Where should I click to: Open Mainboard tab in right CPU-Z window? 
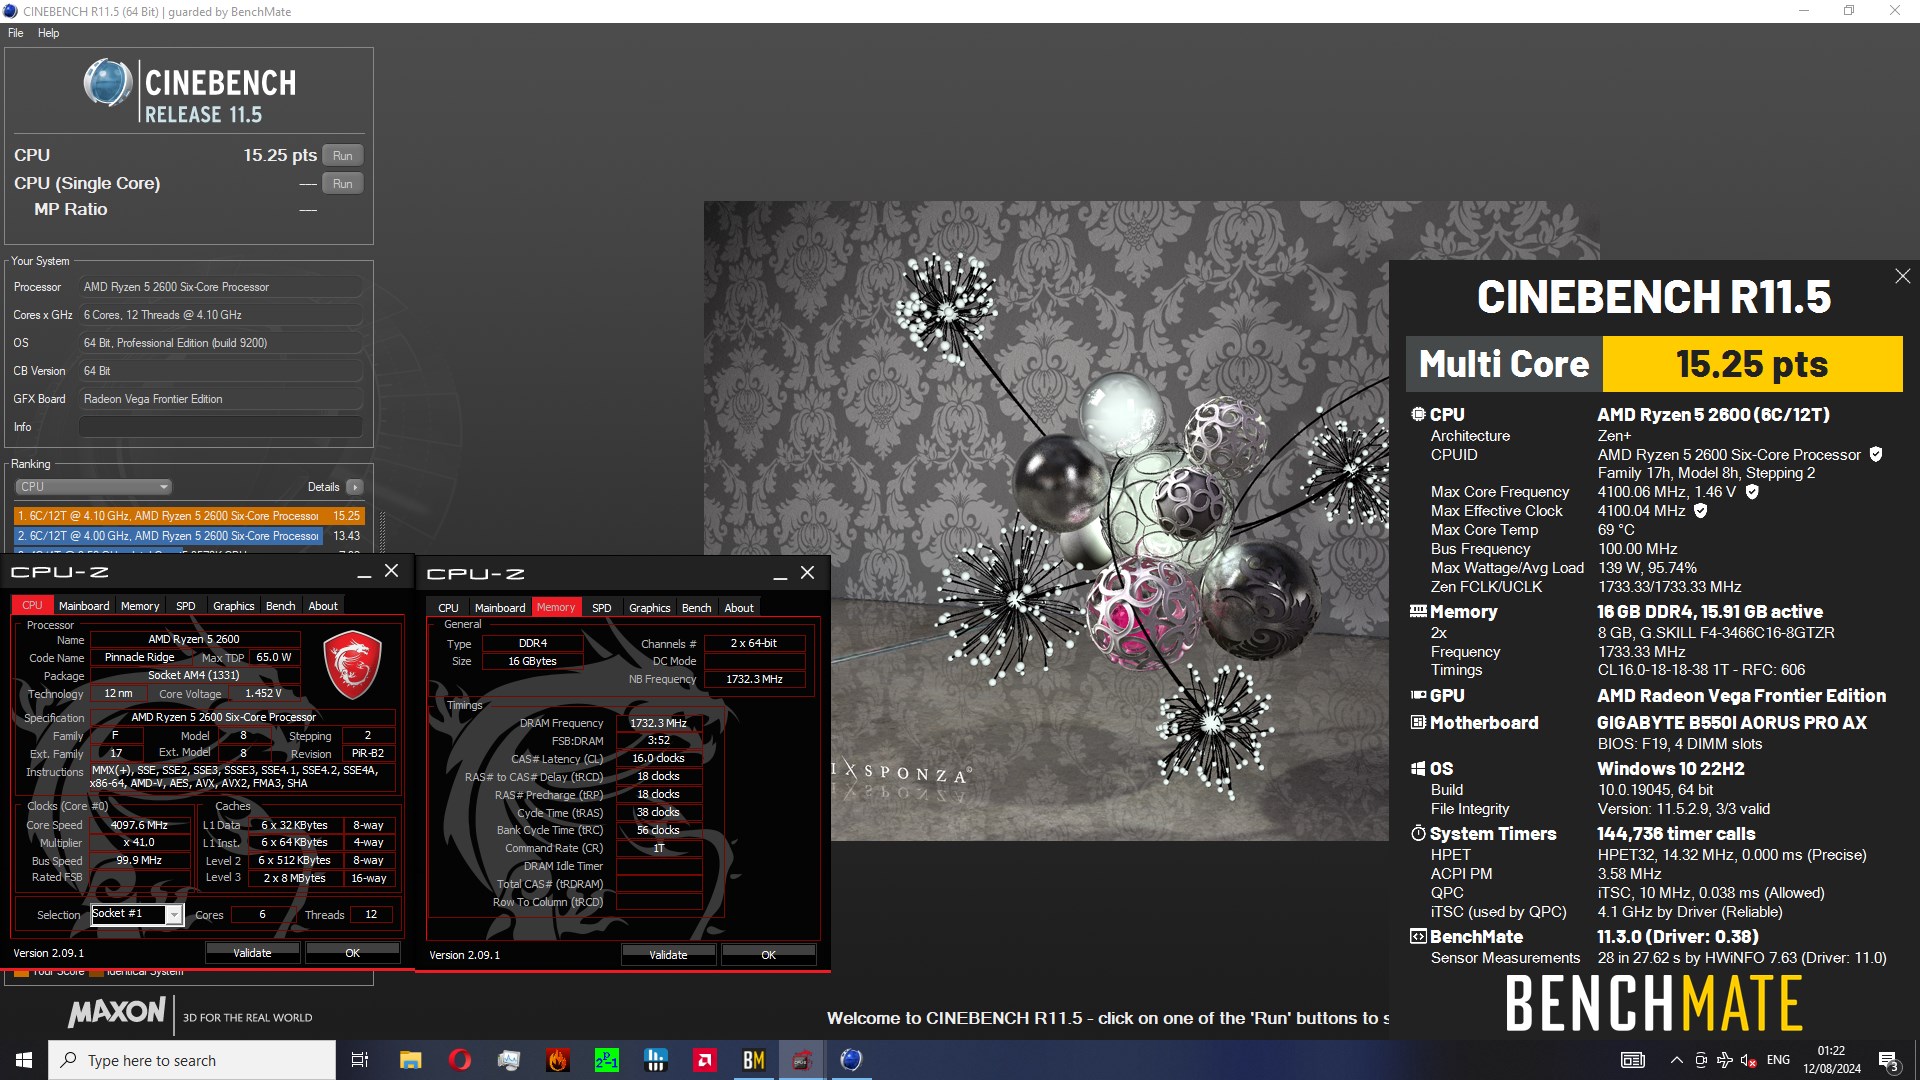(500, 608)
